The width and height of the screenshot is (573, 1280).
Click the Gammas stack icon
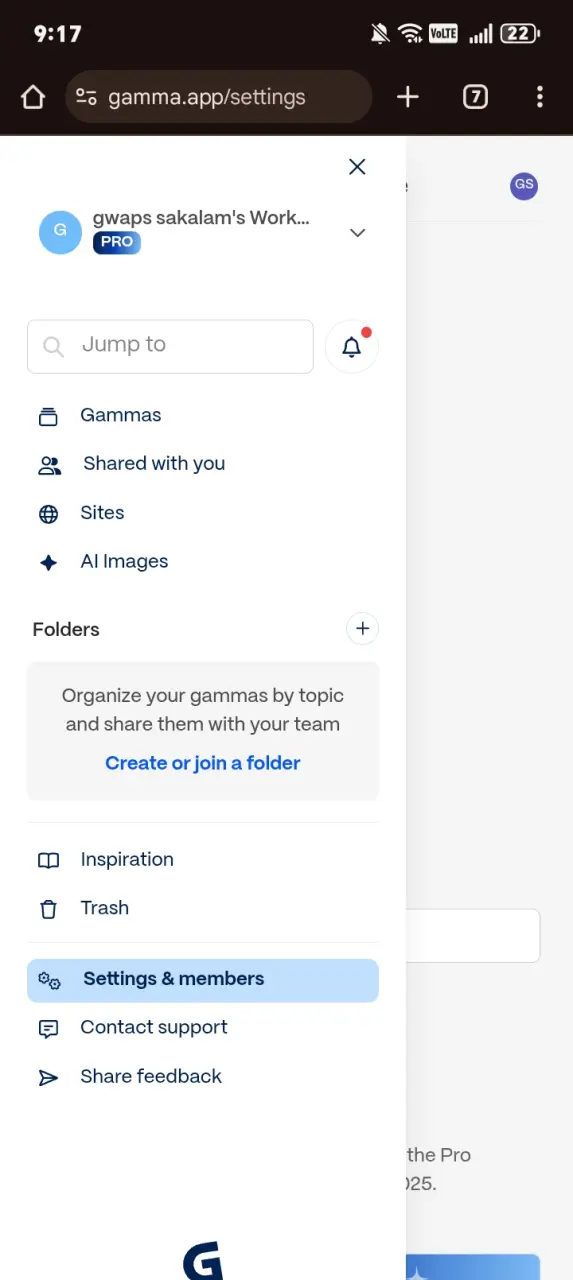point(48,416)
